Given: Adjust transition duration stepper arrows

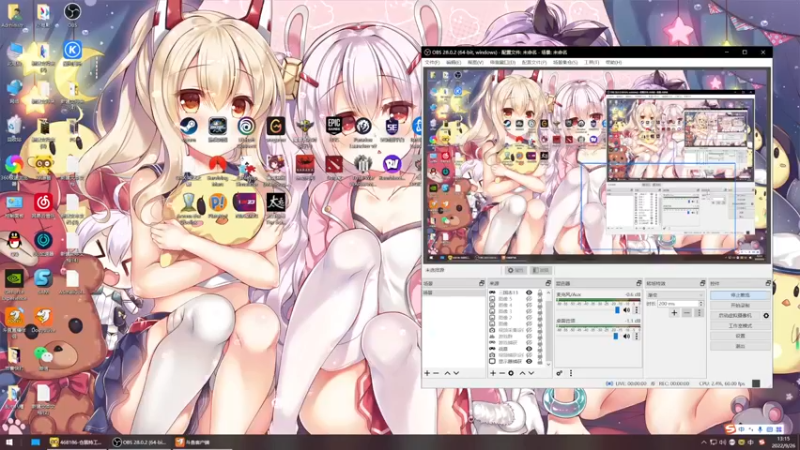Looking at the screenshot, I should point(701,304).
